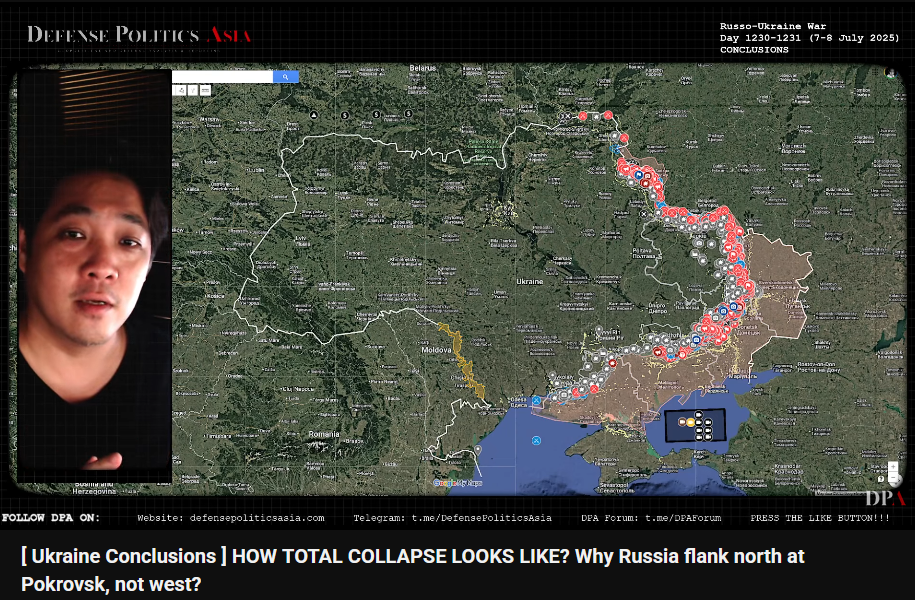This screenshot has width=915, height=600.
Task: Click the Ukraine country label on map
Action: pyautogui.click(x=529, y=281)
